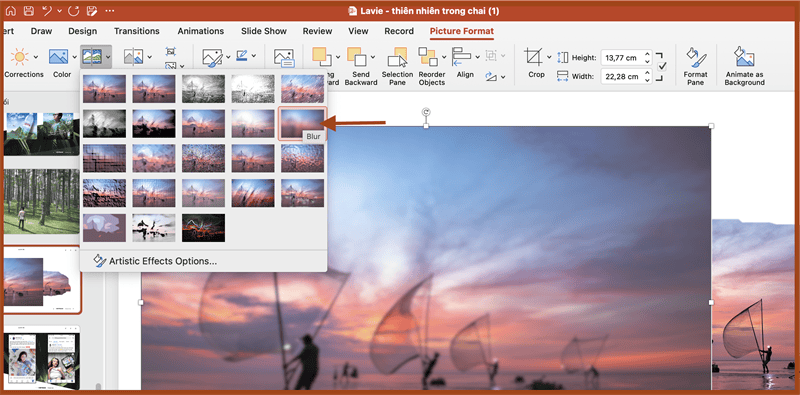Apply the Pencil Grayscale effect thumbnail
The width and height of the screenshot is (800, 395).
tap(203, 89)
